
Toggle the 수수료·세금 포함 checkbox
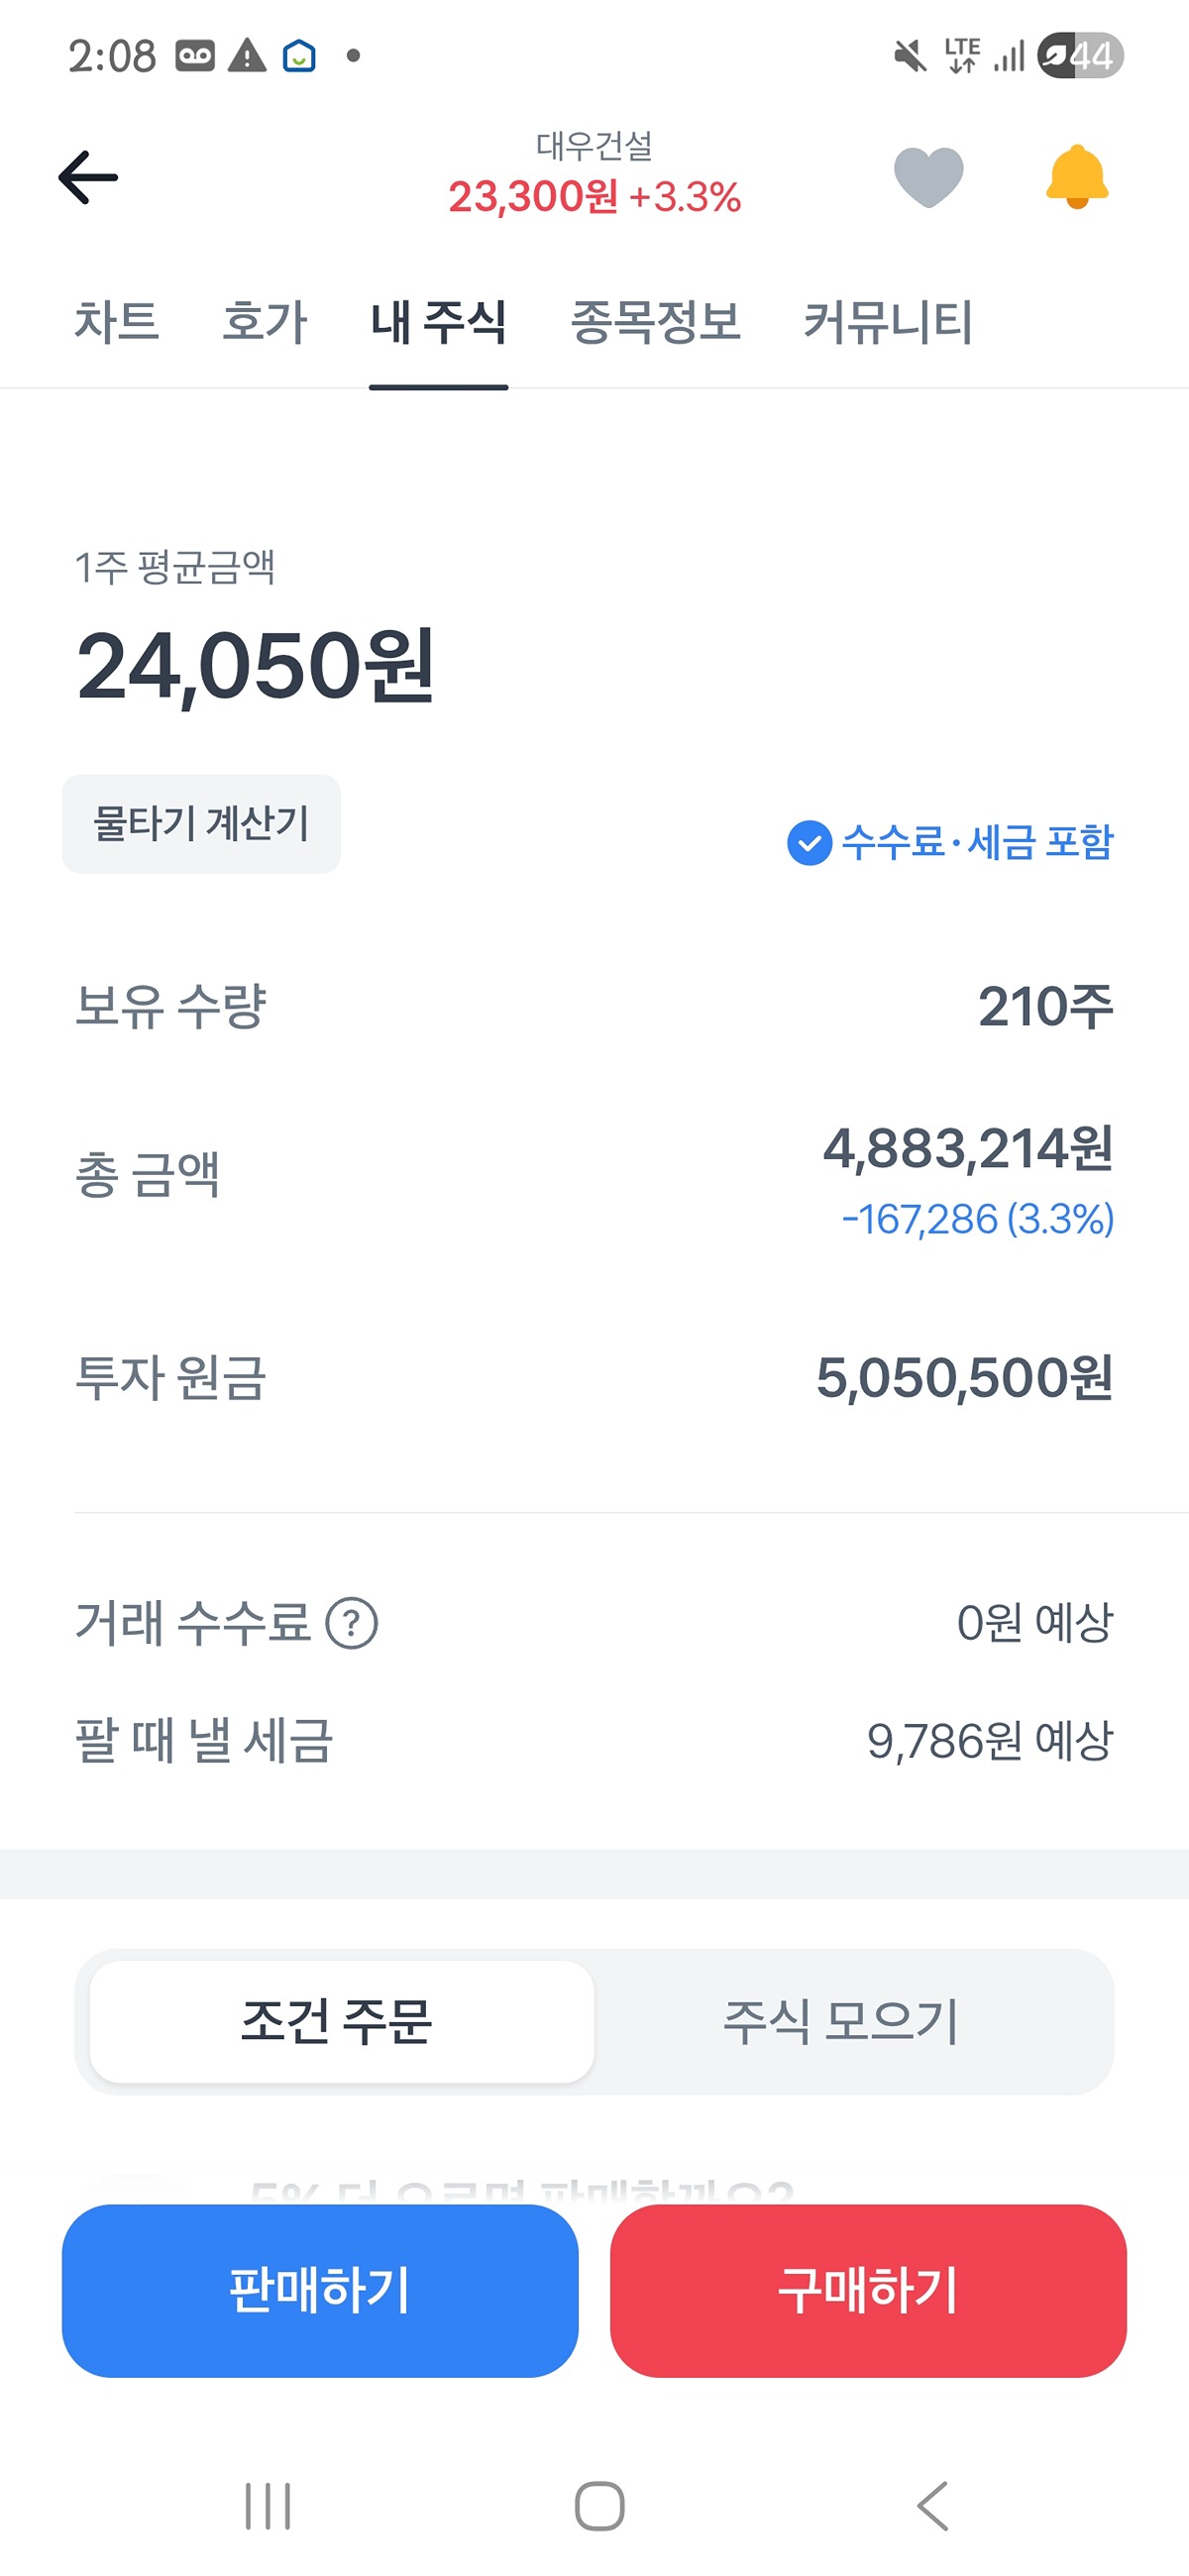[x=809, y=842]
